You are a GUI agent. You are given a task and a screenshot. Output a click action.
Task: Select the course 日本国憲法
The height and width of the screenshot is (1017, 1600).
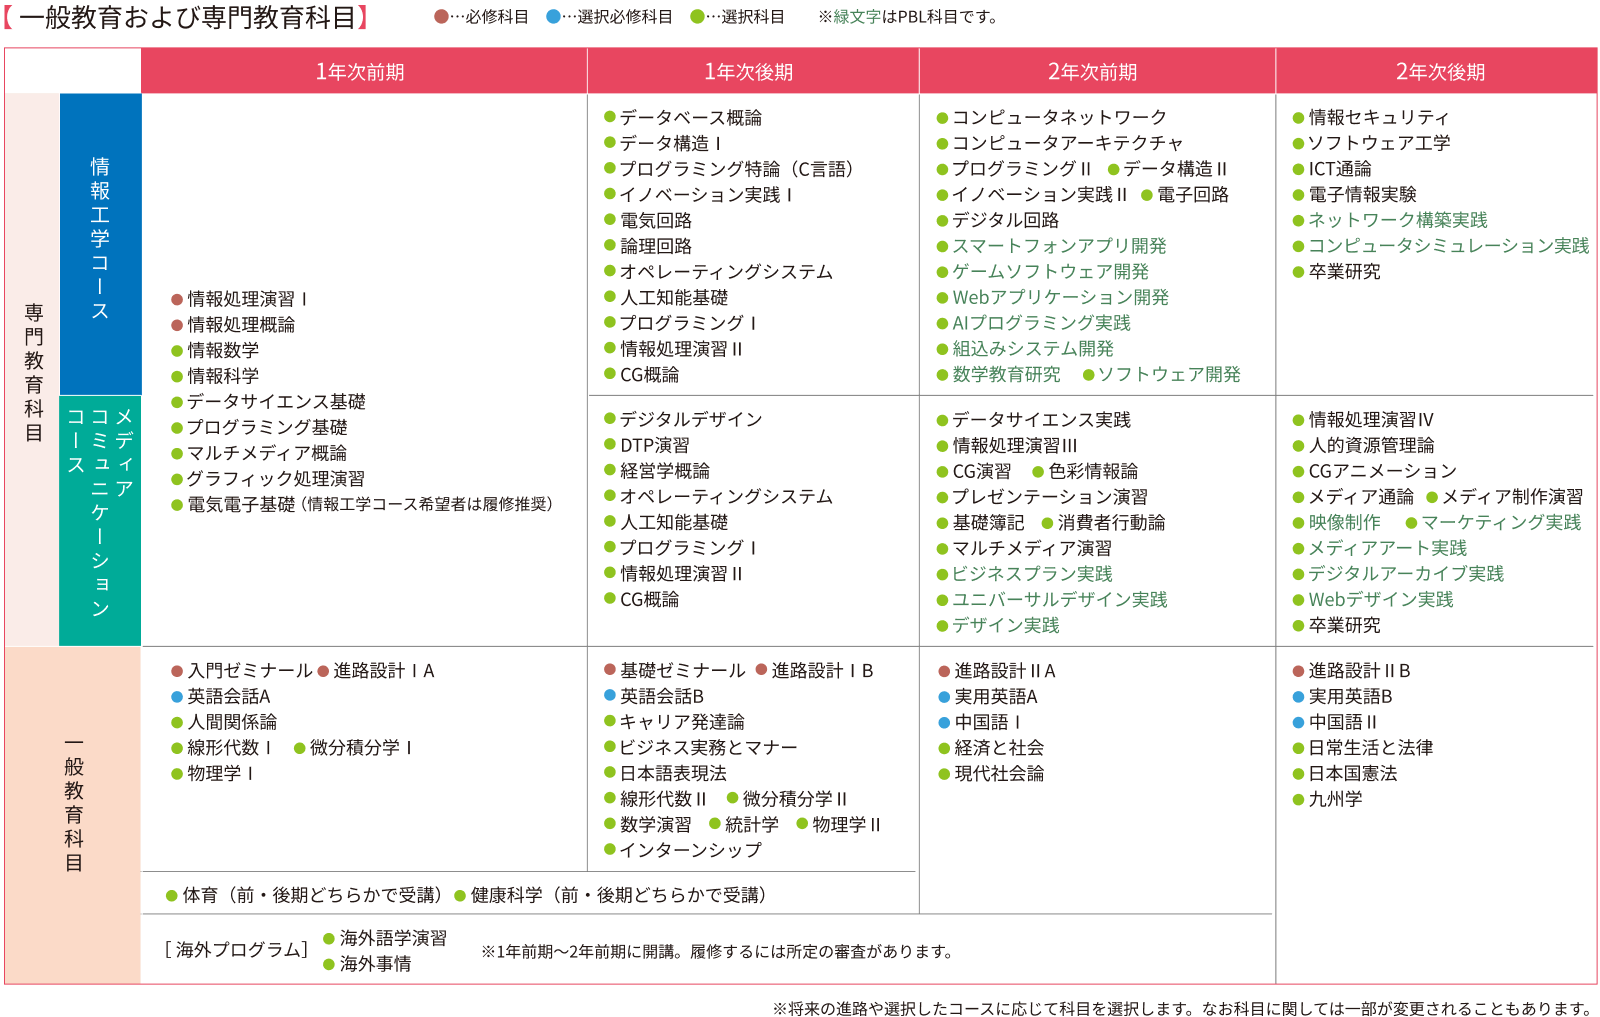[1345, 774]
